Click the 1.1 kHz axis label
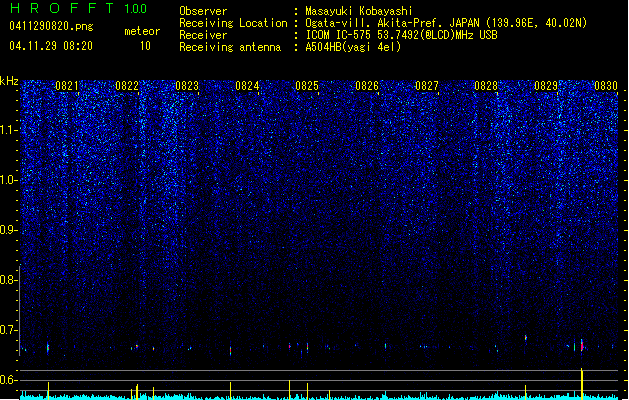The image size is (629, 400). [x=8, y=130]
